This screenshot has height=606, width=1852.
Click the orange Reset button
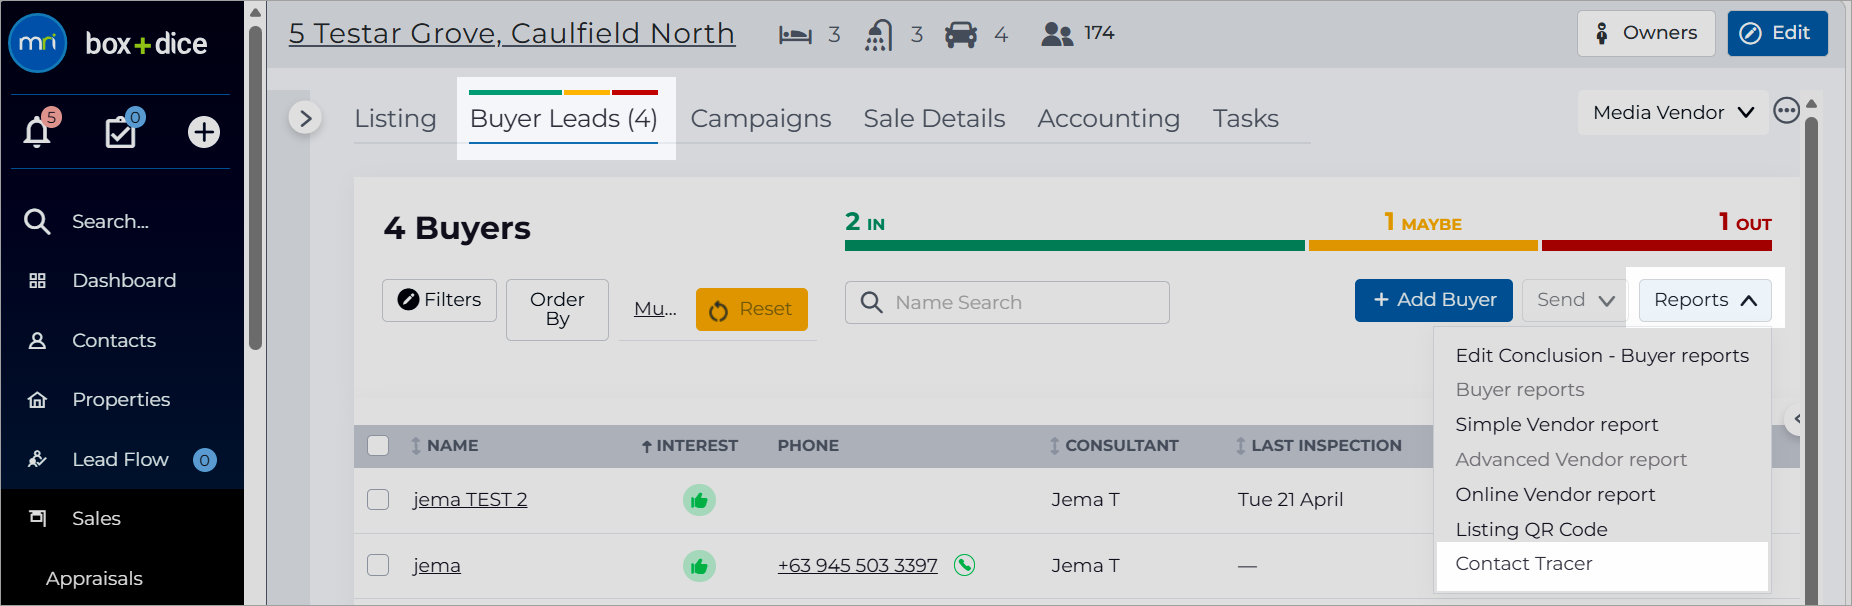point(751,309)
